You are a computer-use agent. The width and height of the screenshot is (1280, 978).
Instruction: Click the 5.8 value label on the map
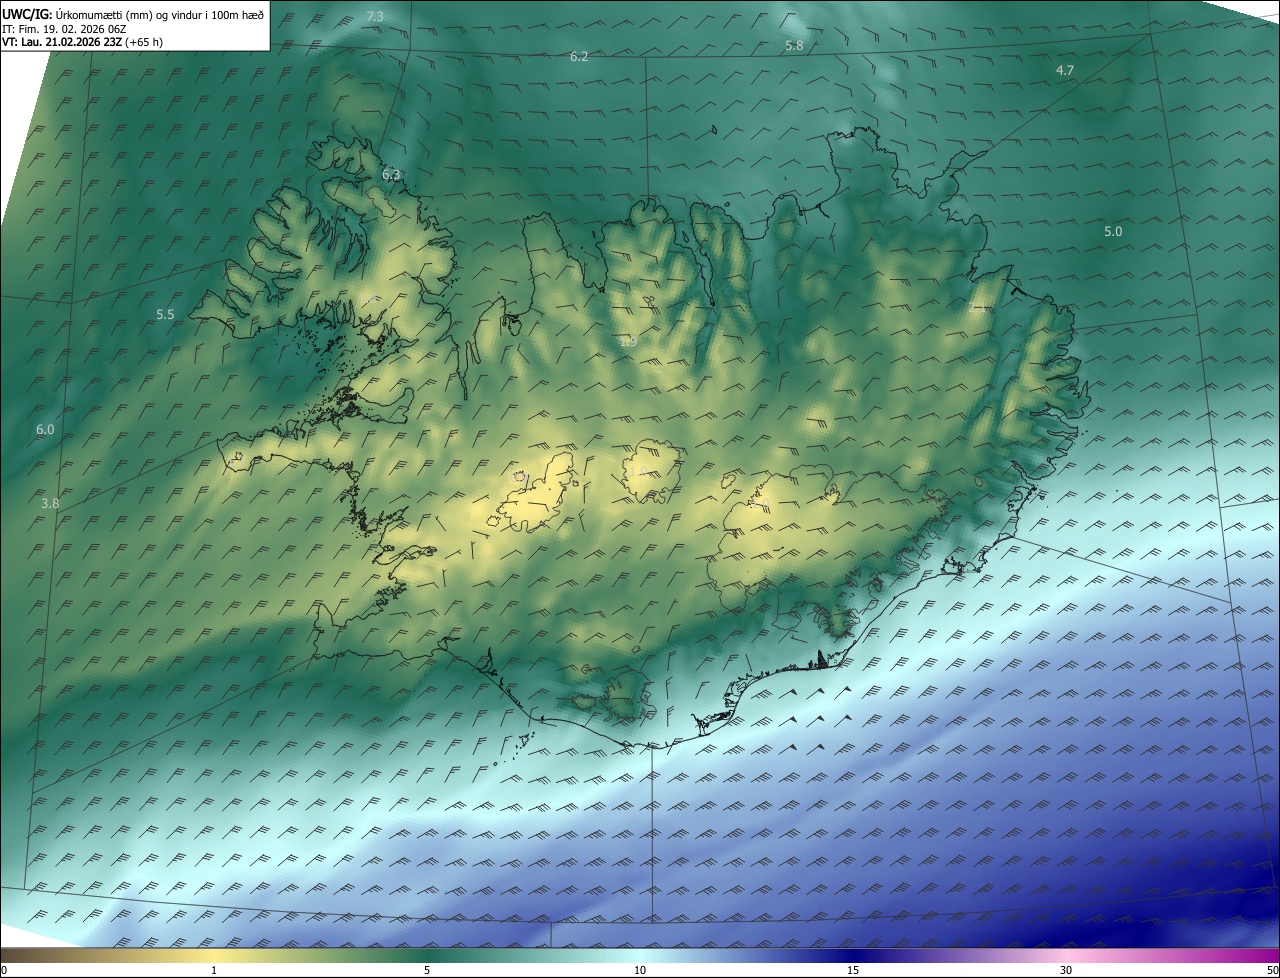[794, 46]
